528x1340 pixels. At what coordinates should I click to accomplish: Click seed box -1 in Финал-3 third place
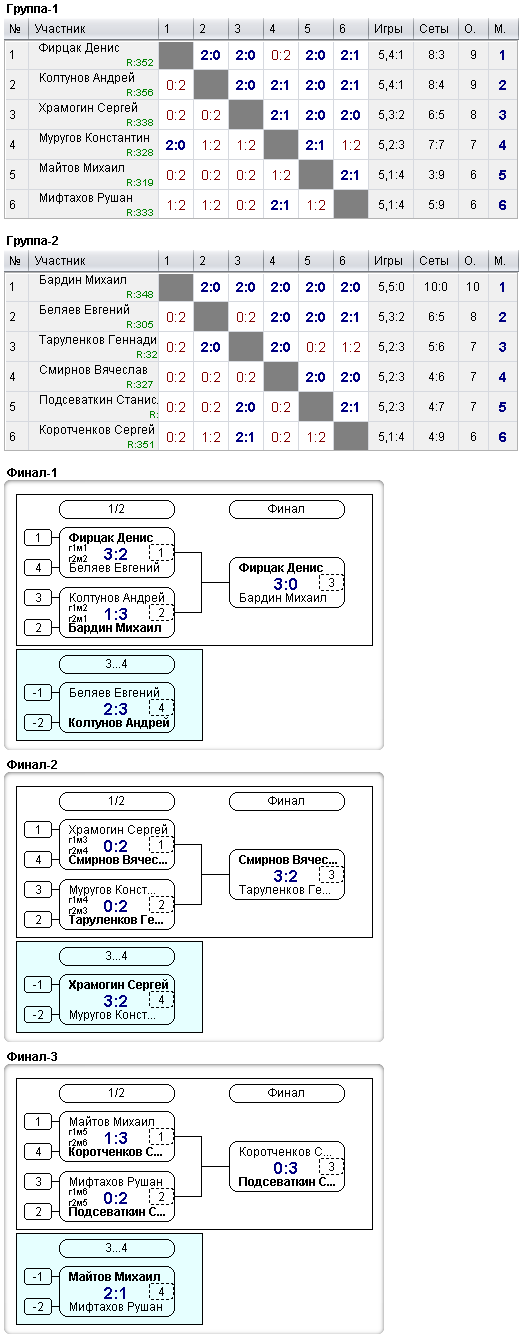(x=37, y=1276)
